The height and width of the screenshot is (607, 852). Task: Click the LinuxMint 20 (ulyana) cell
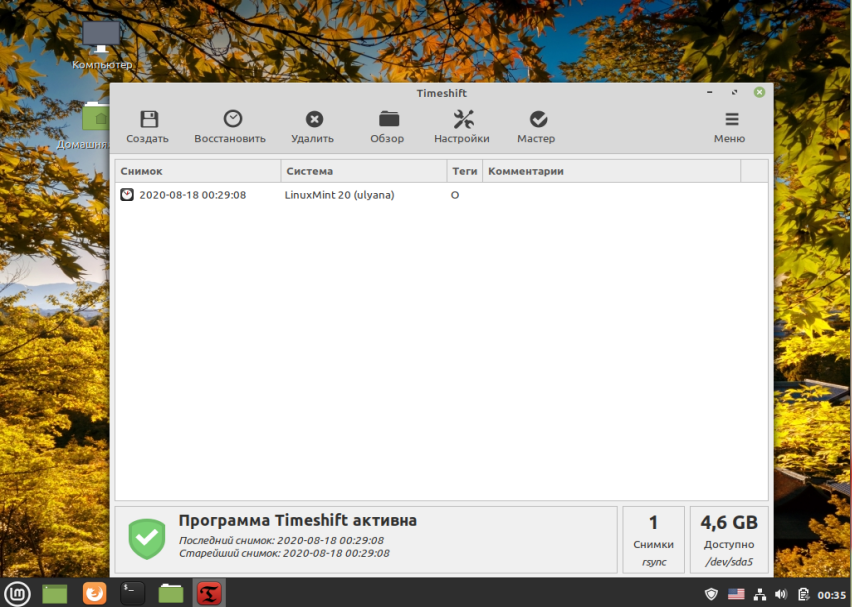point(339,195)
